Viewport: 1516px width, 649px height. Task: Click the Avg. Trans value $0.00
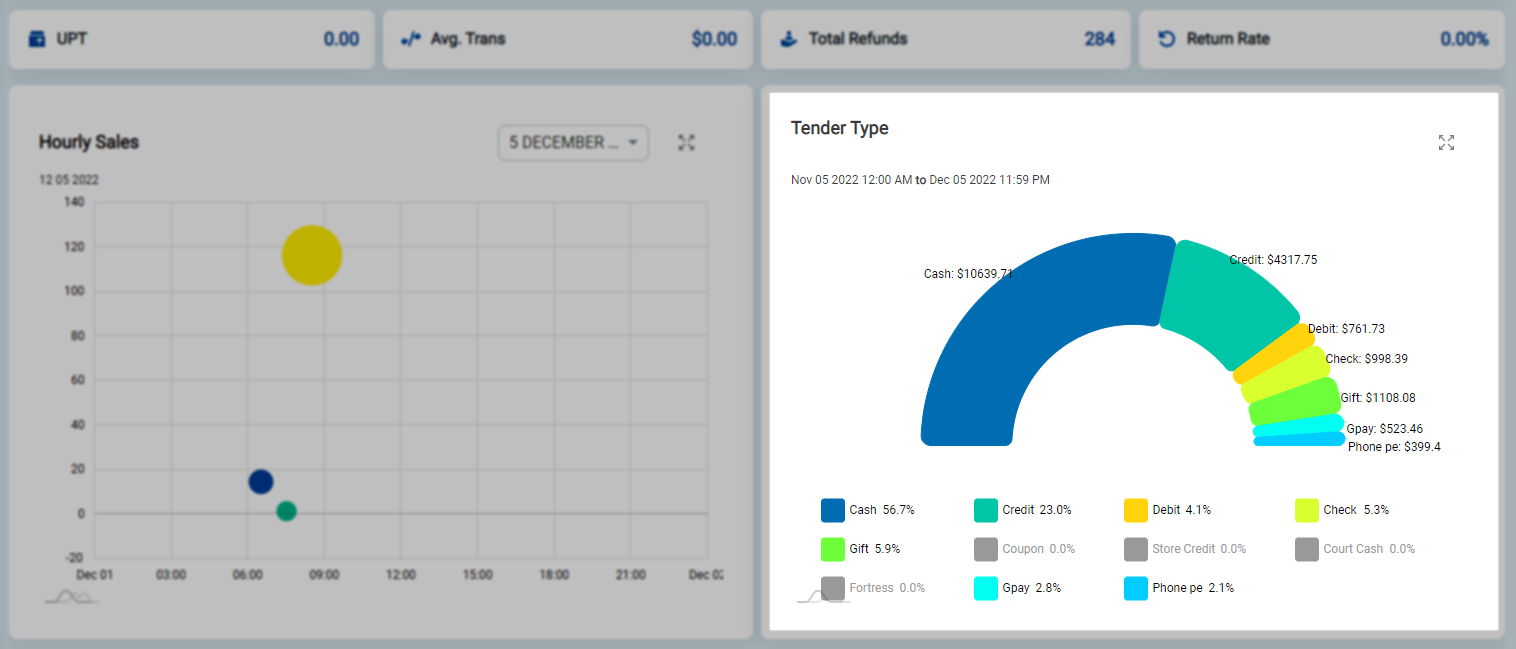[714, 39]
